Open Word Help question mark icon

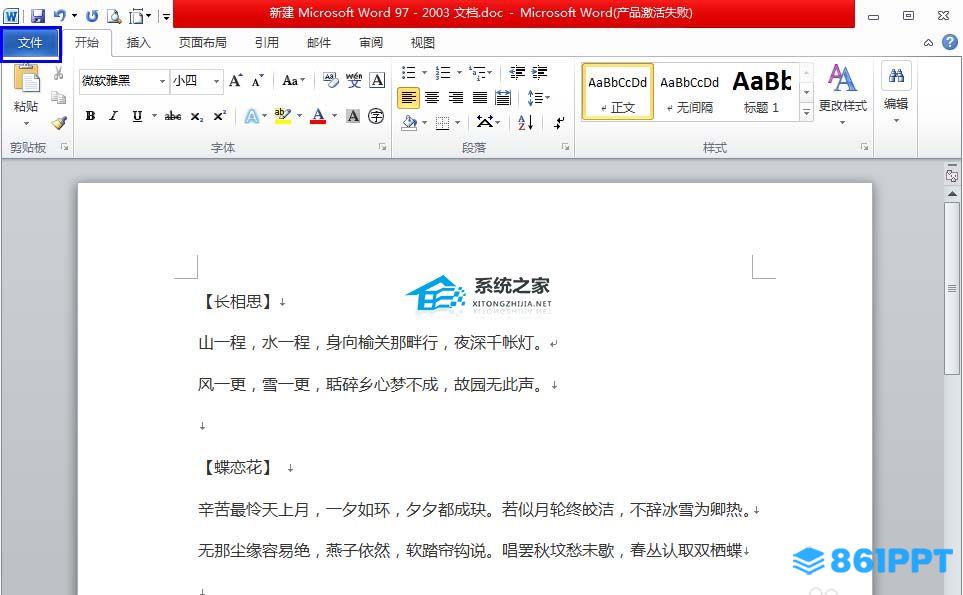point(949,42)
